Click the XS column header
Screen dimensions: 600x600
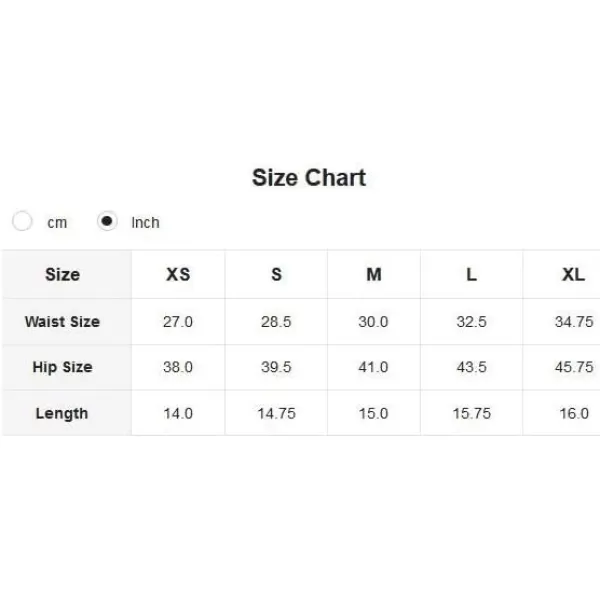[x=178, y=274]
